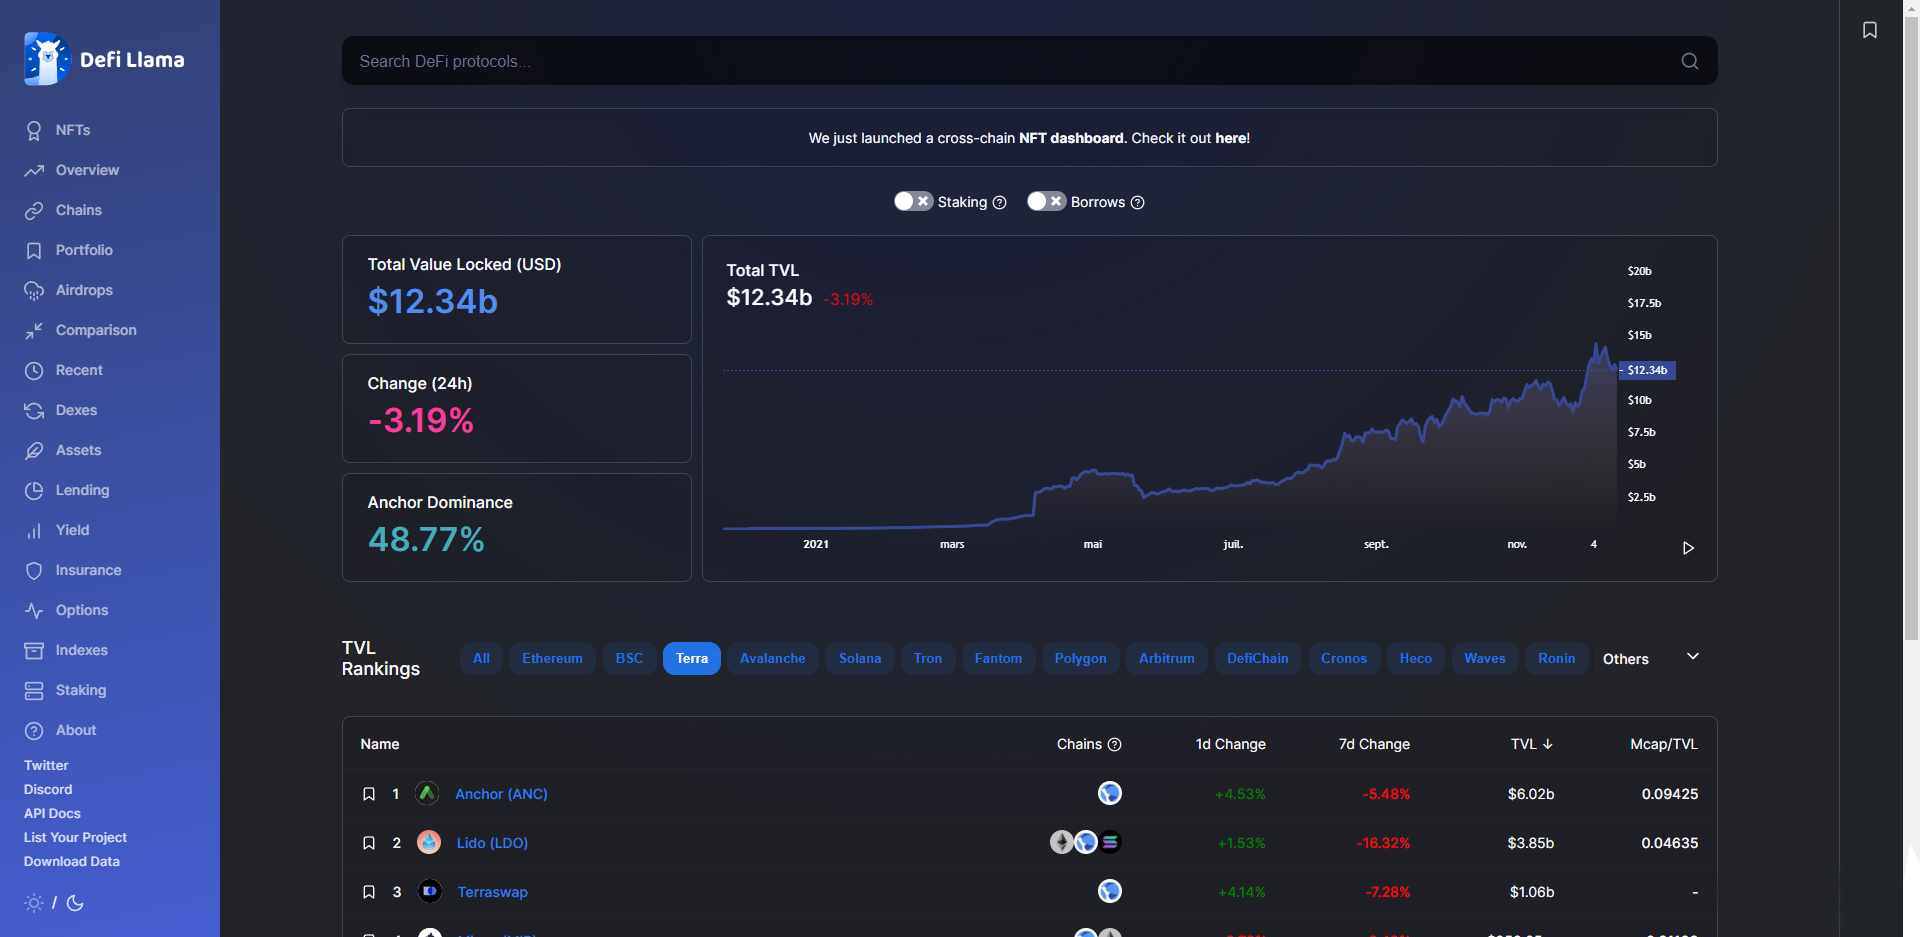This screenshot has height=937, width=1920.
Task: Select the Ronin chain tab
Action: (x=1557, y=658)
